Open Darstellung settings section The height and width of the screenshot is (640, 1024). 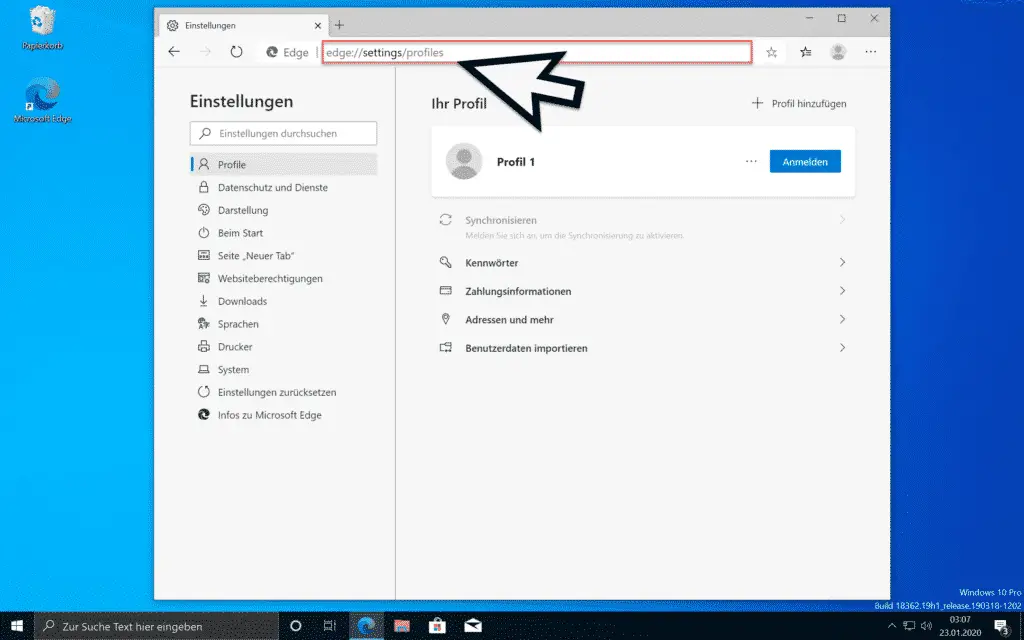pos(283,210)
